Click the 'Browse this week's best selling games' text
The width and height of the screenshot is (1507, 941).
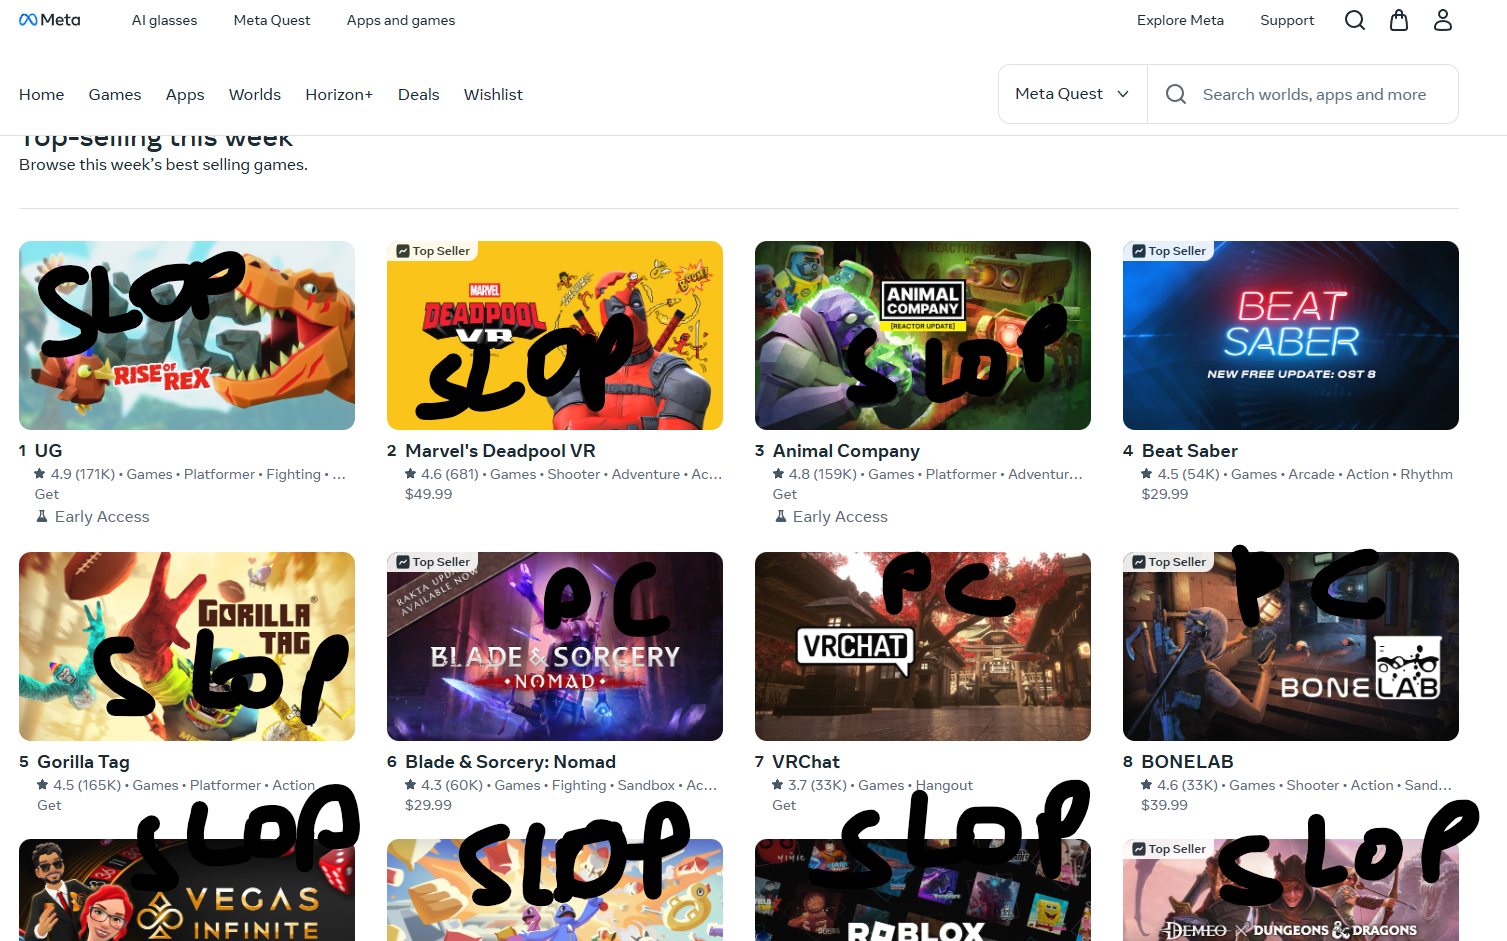[163, 165]
